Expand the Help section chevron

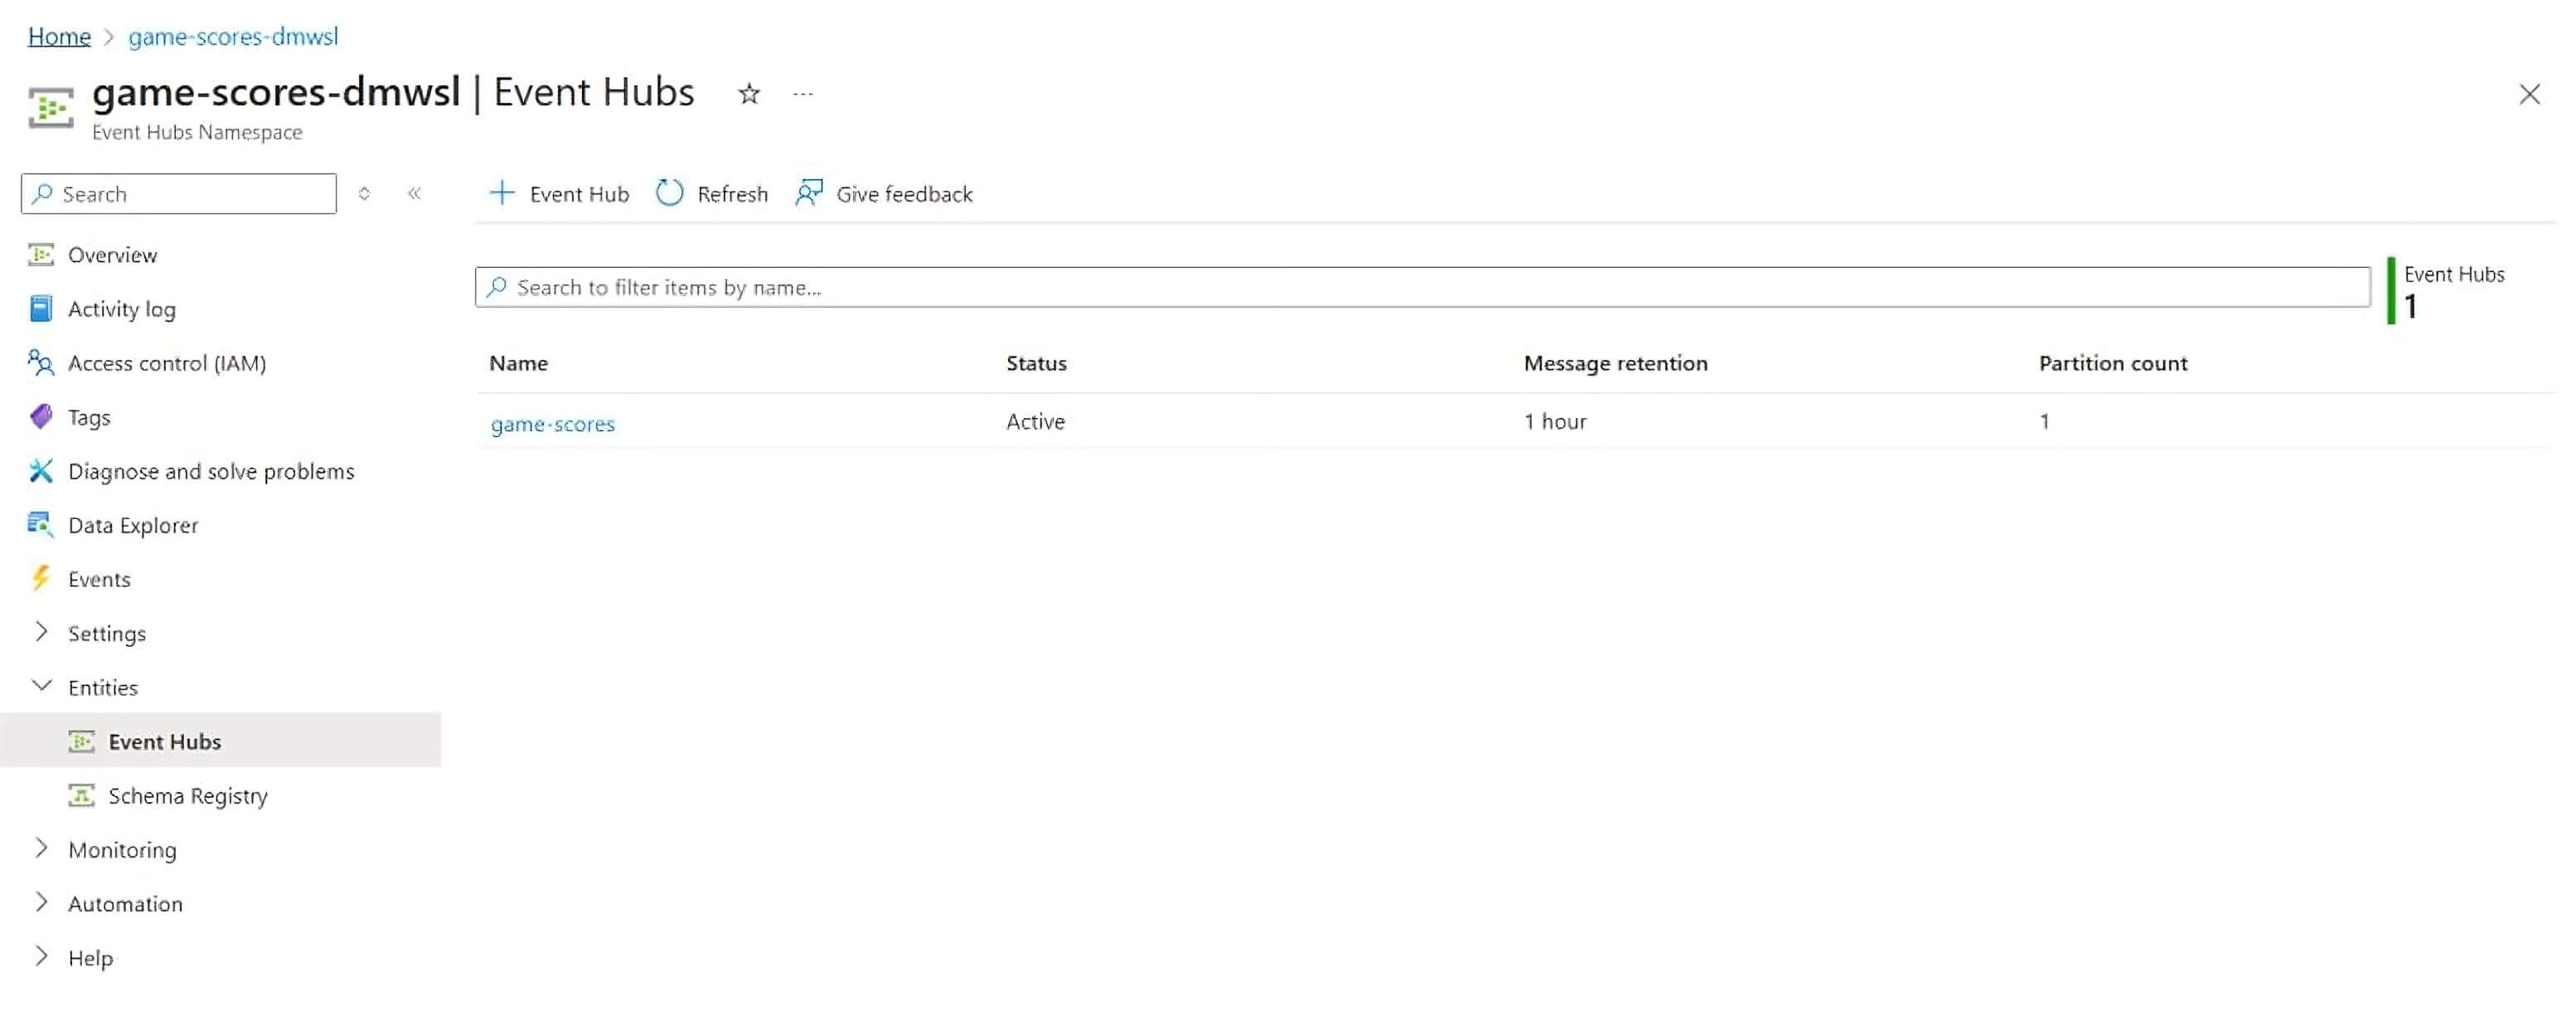(x=41, y=956)
